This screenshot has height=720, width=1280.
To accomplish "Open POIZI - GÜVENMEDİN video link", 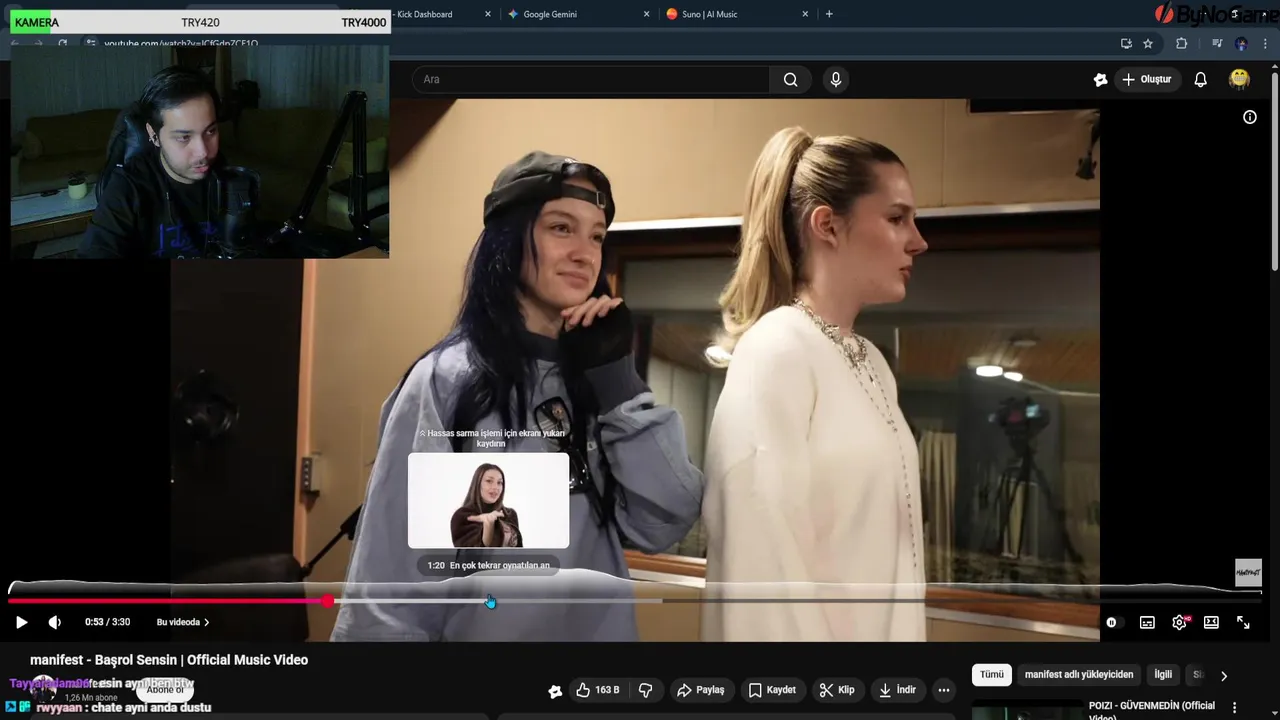I will (1151, 710).
